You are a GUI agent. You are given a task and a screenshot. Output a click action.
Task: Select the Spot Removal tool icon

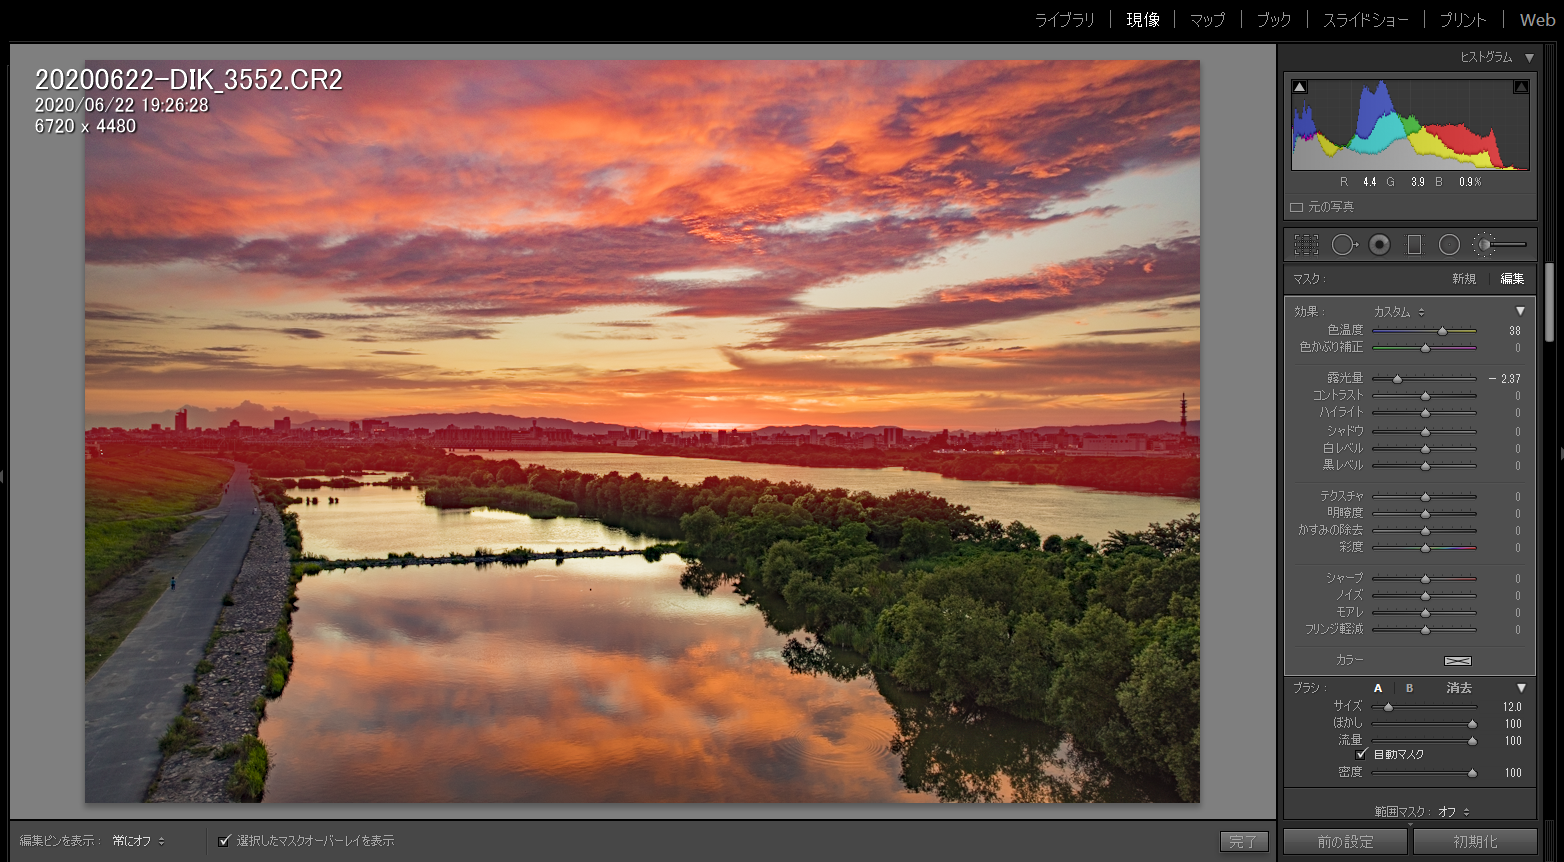click(1344, 244)
